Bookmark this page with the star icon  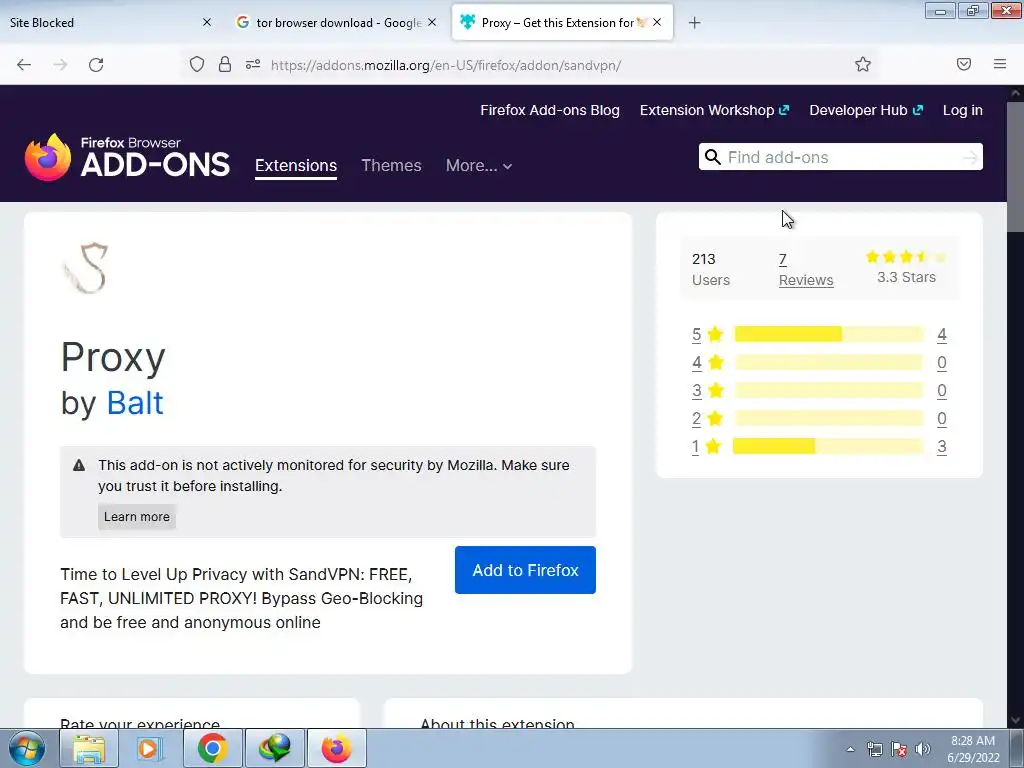click(x=863, y=64)
